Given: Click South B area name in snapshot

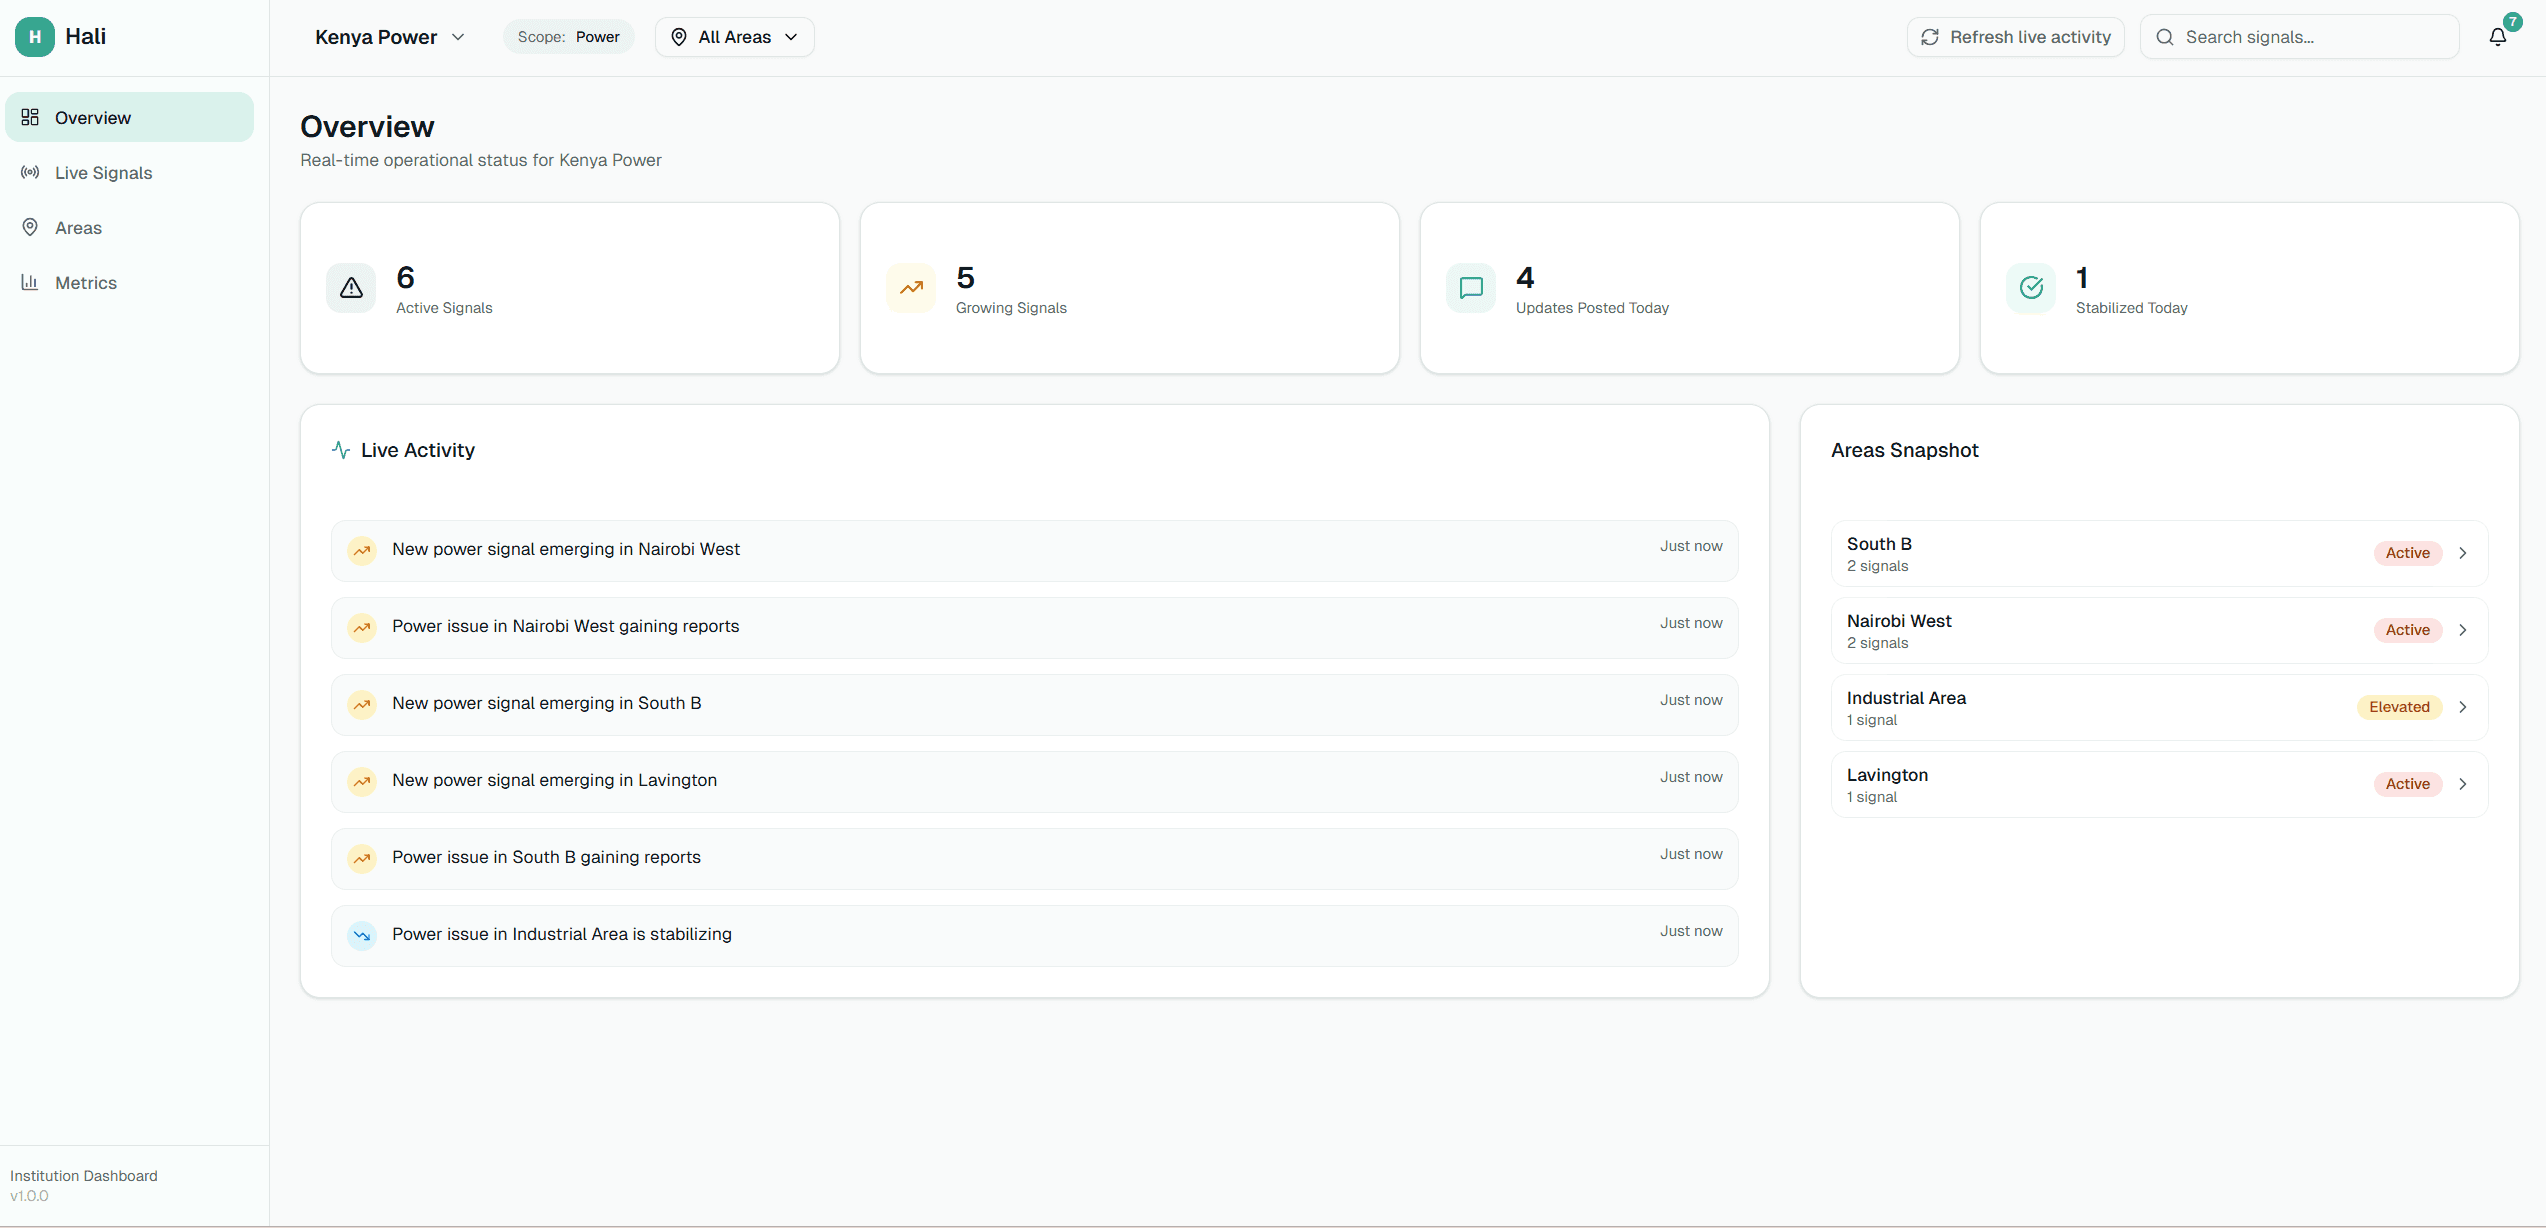Looking at the screenshot, I should (1879, 544).
